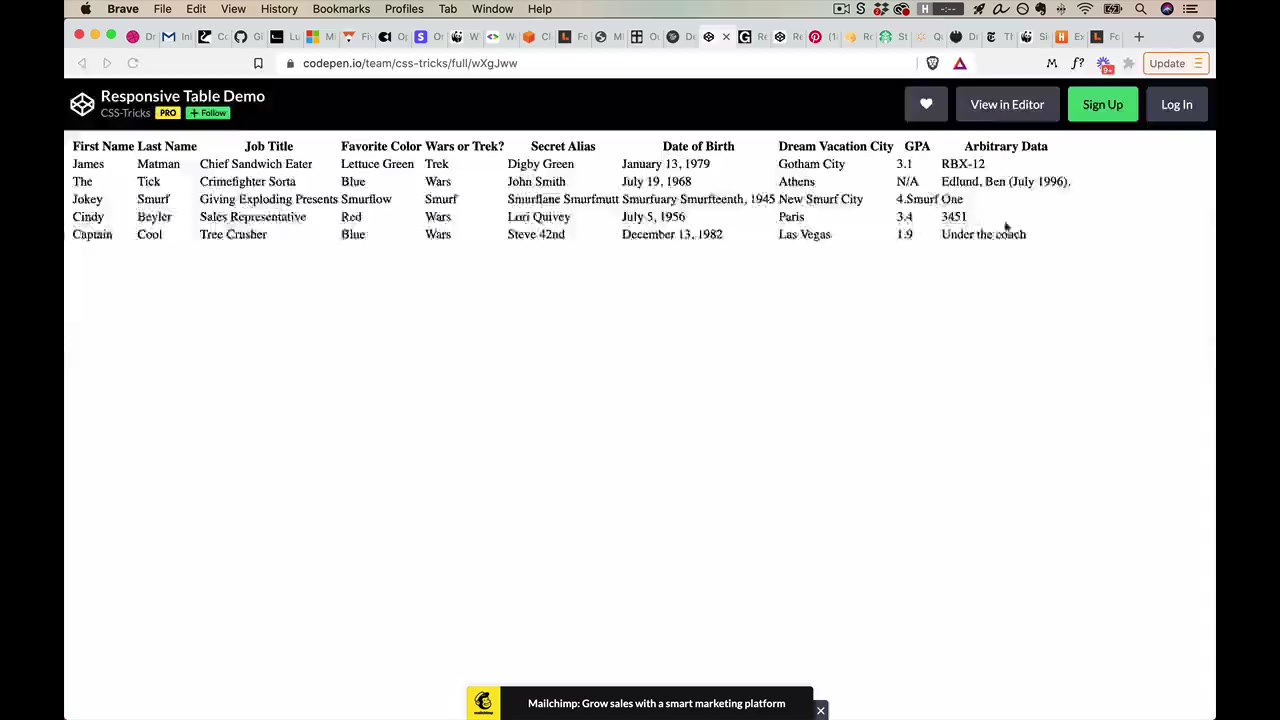
Task: Open the File menu
Action: [162, 9]
